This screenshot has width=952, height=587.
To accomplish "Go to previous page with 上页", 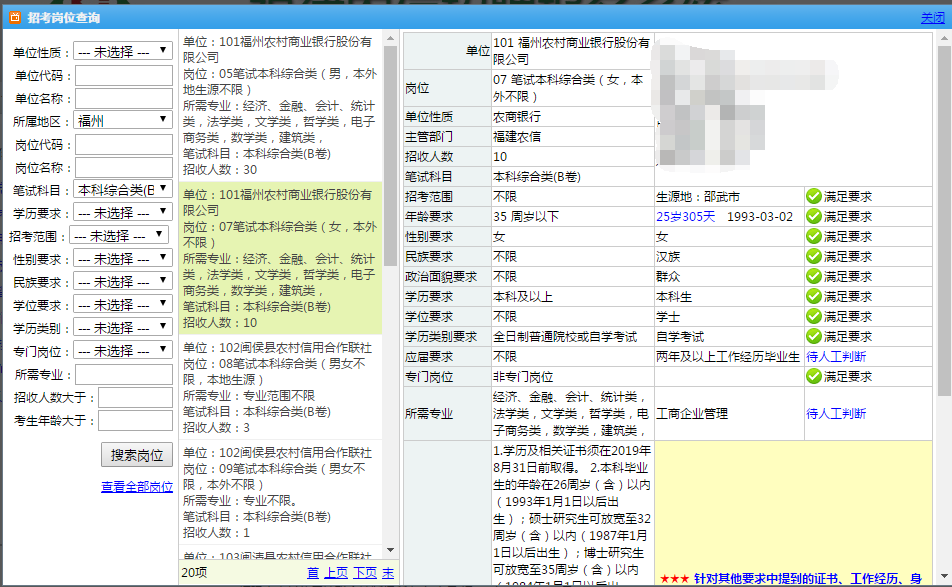I will point(336,572).
